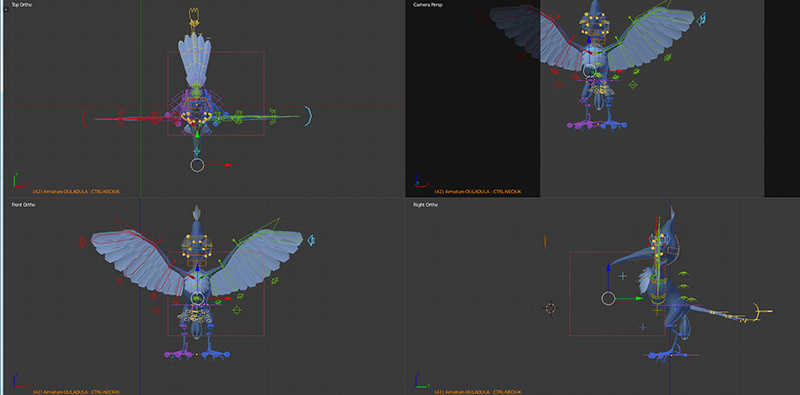Click the axis orientation indicator in Right Ortho
Screen dimensions: 800x395
click(419, 381)
